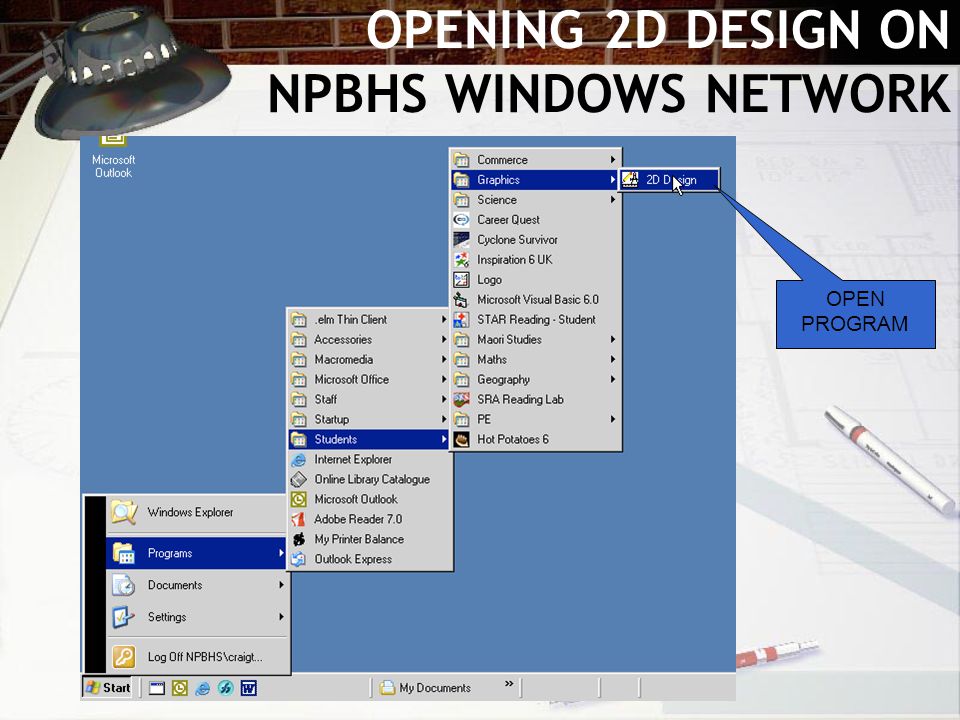Launch Career Quest
The width and height of the screenshot is (960, 720).
tap(536, 220)
